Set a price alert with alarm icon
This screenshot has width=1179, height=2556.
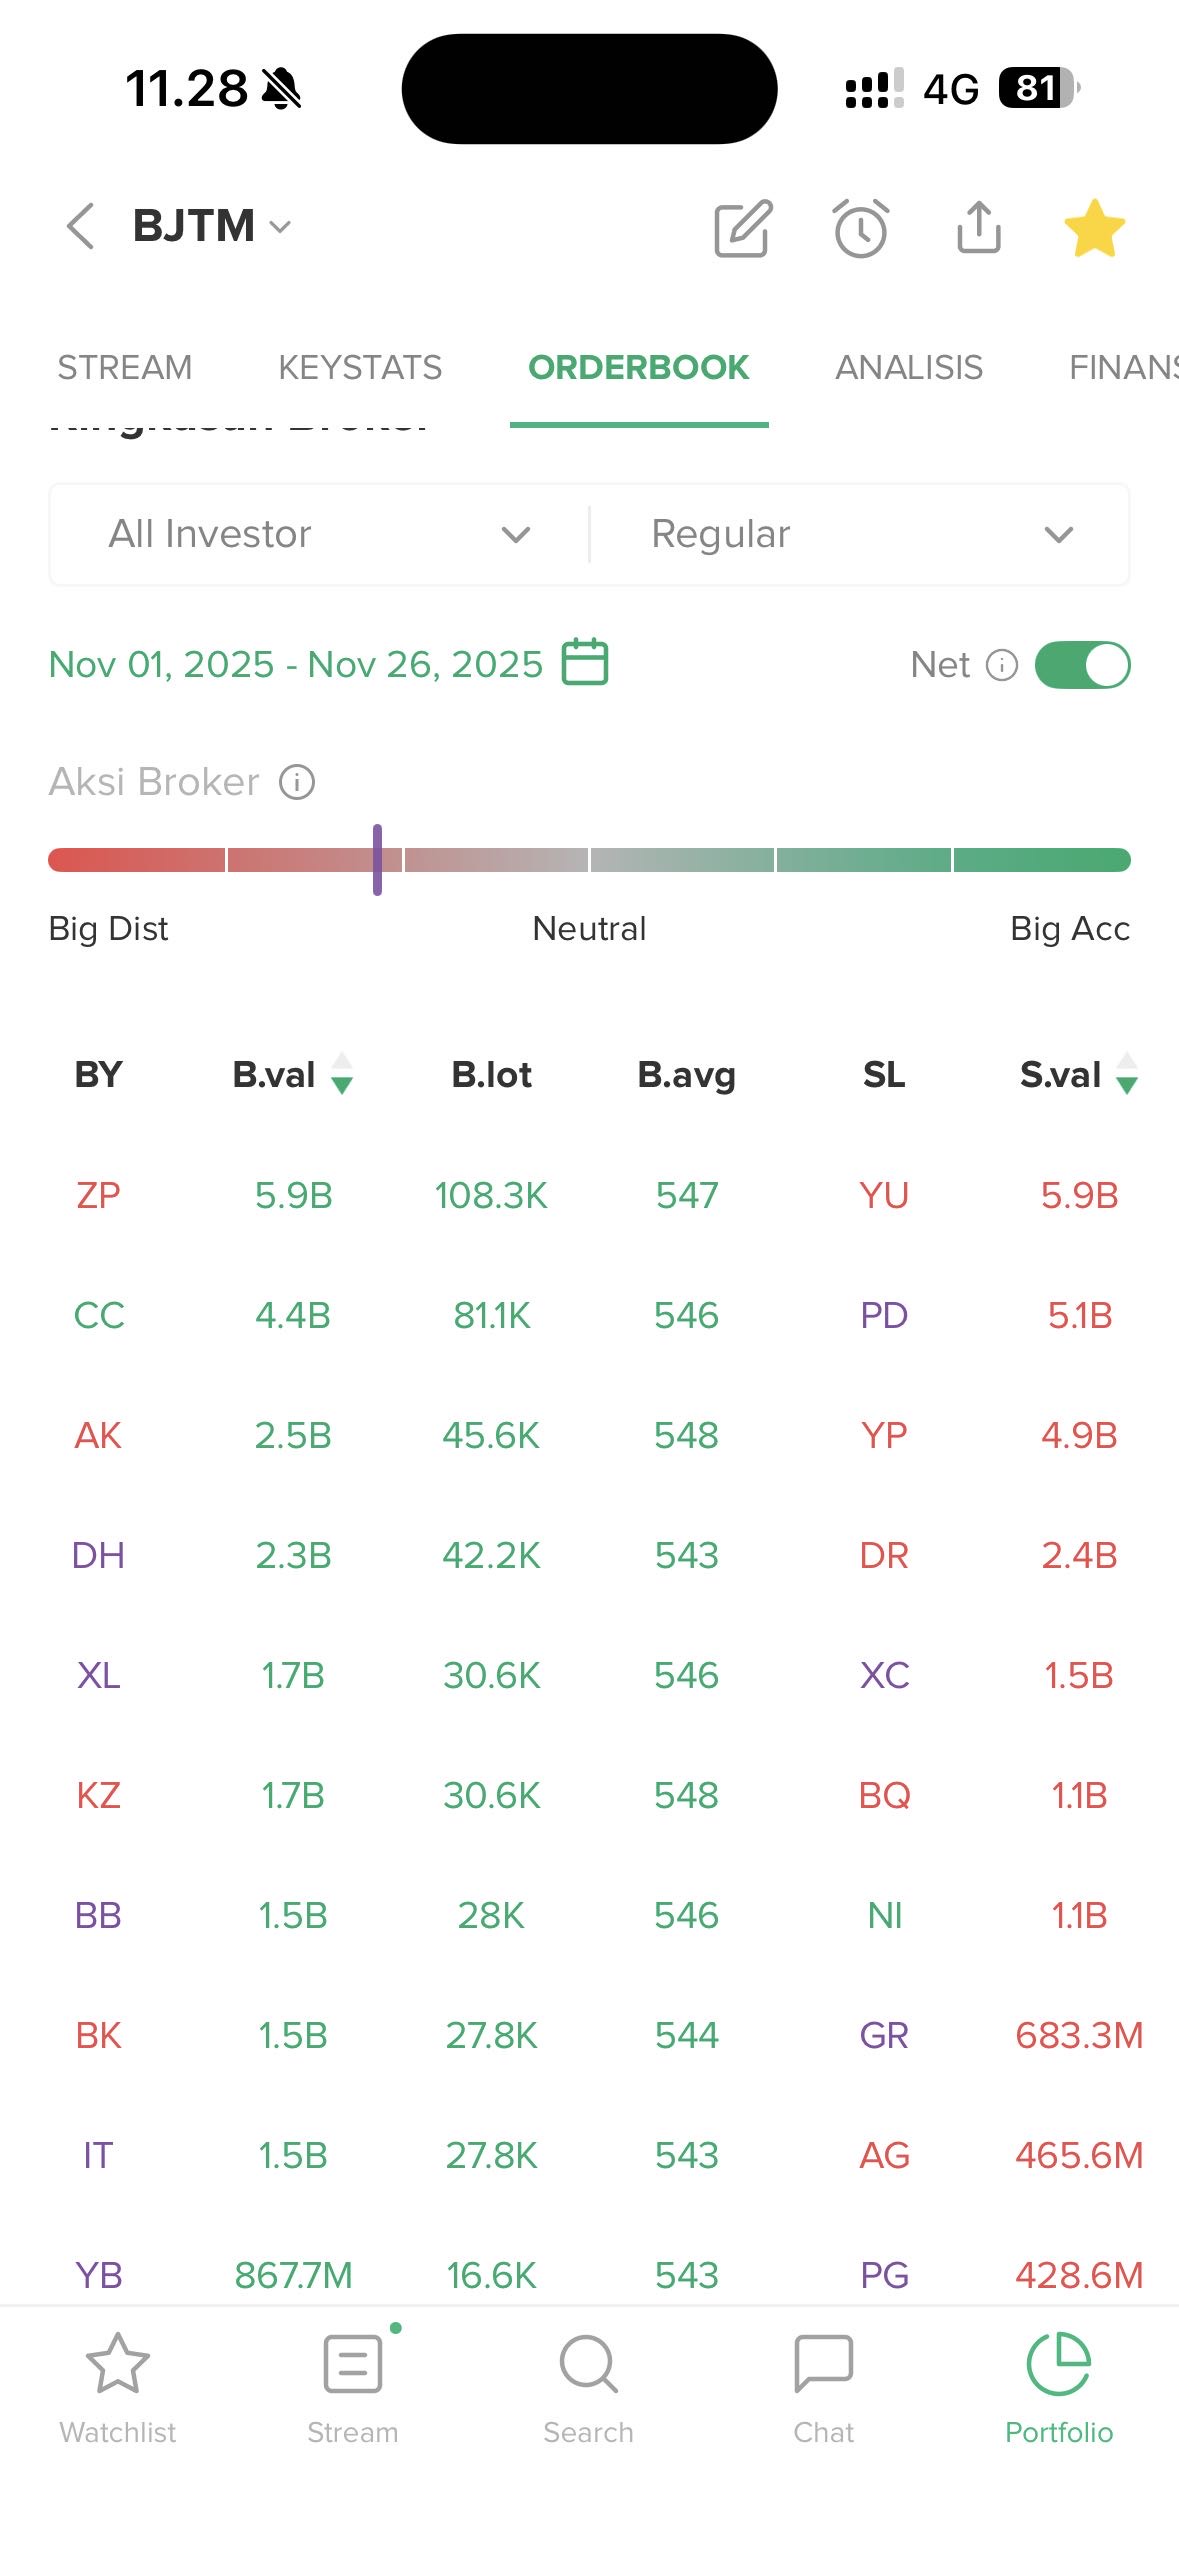(x=860, y=228)
